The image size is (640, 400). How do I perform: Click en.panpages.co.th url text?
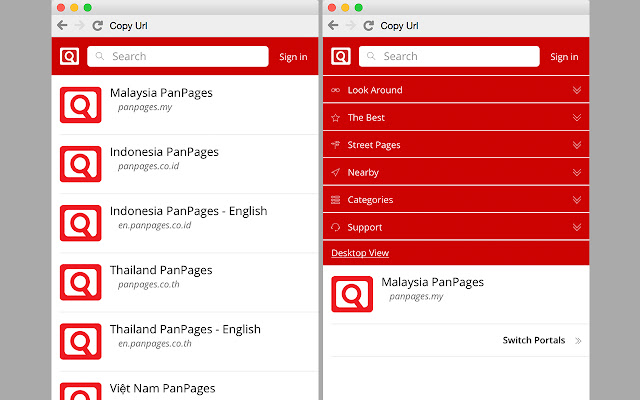tap(155, 344)
